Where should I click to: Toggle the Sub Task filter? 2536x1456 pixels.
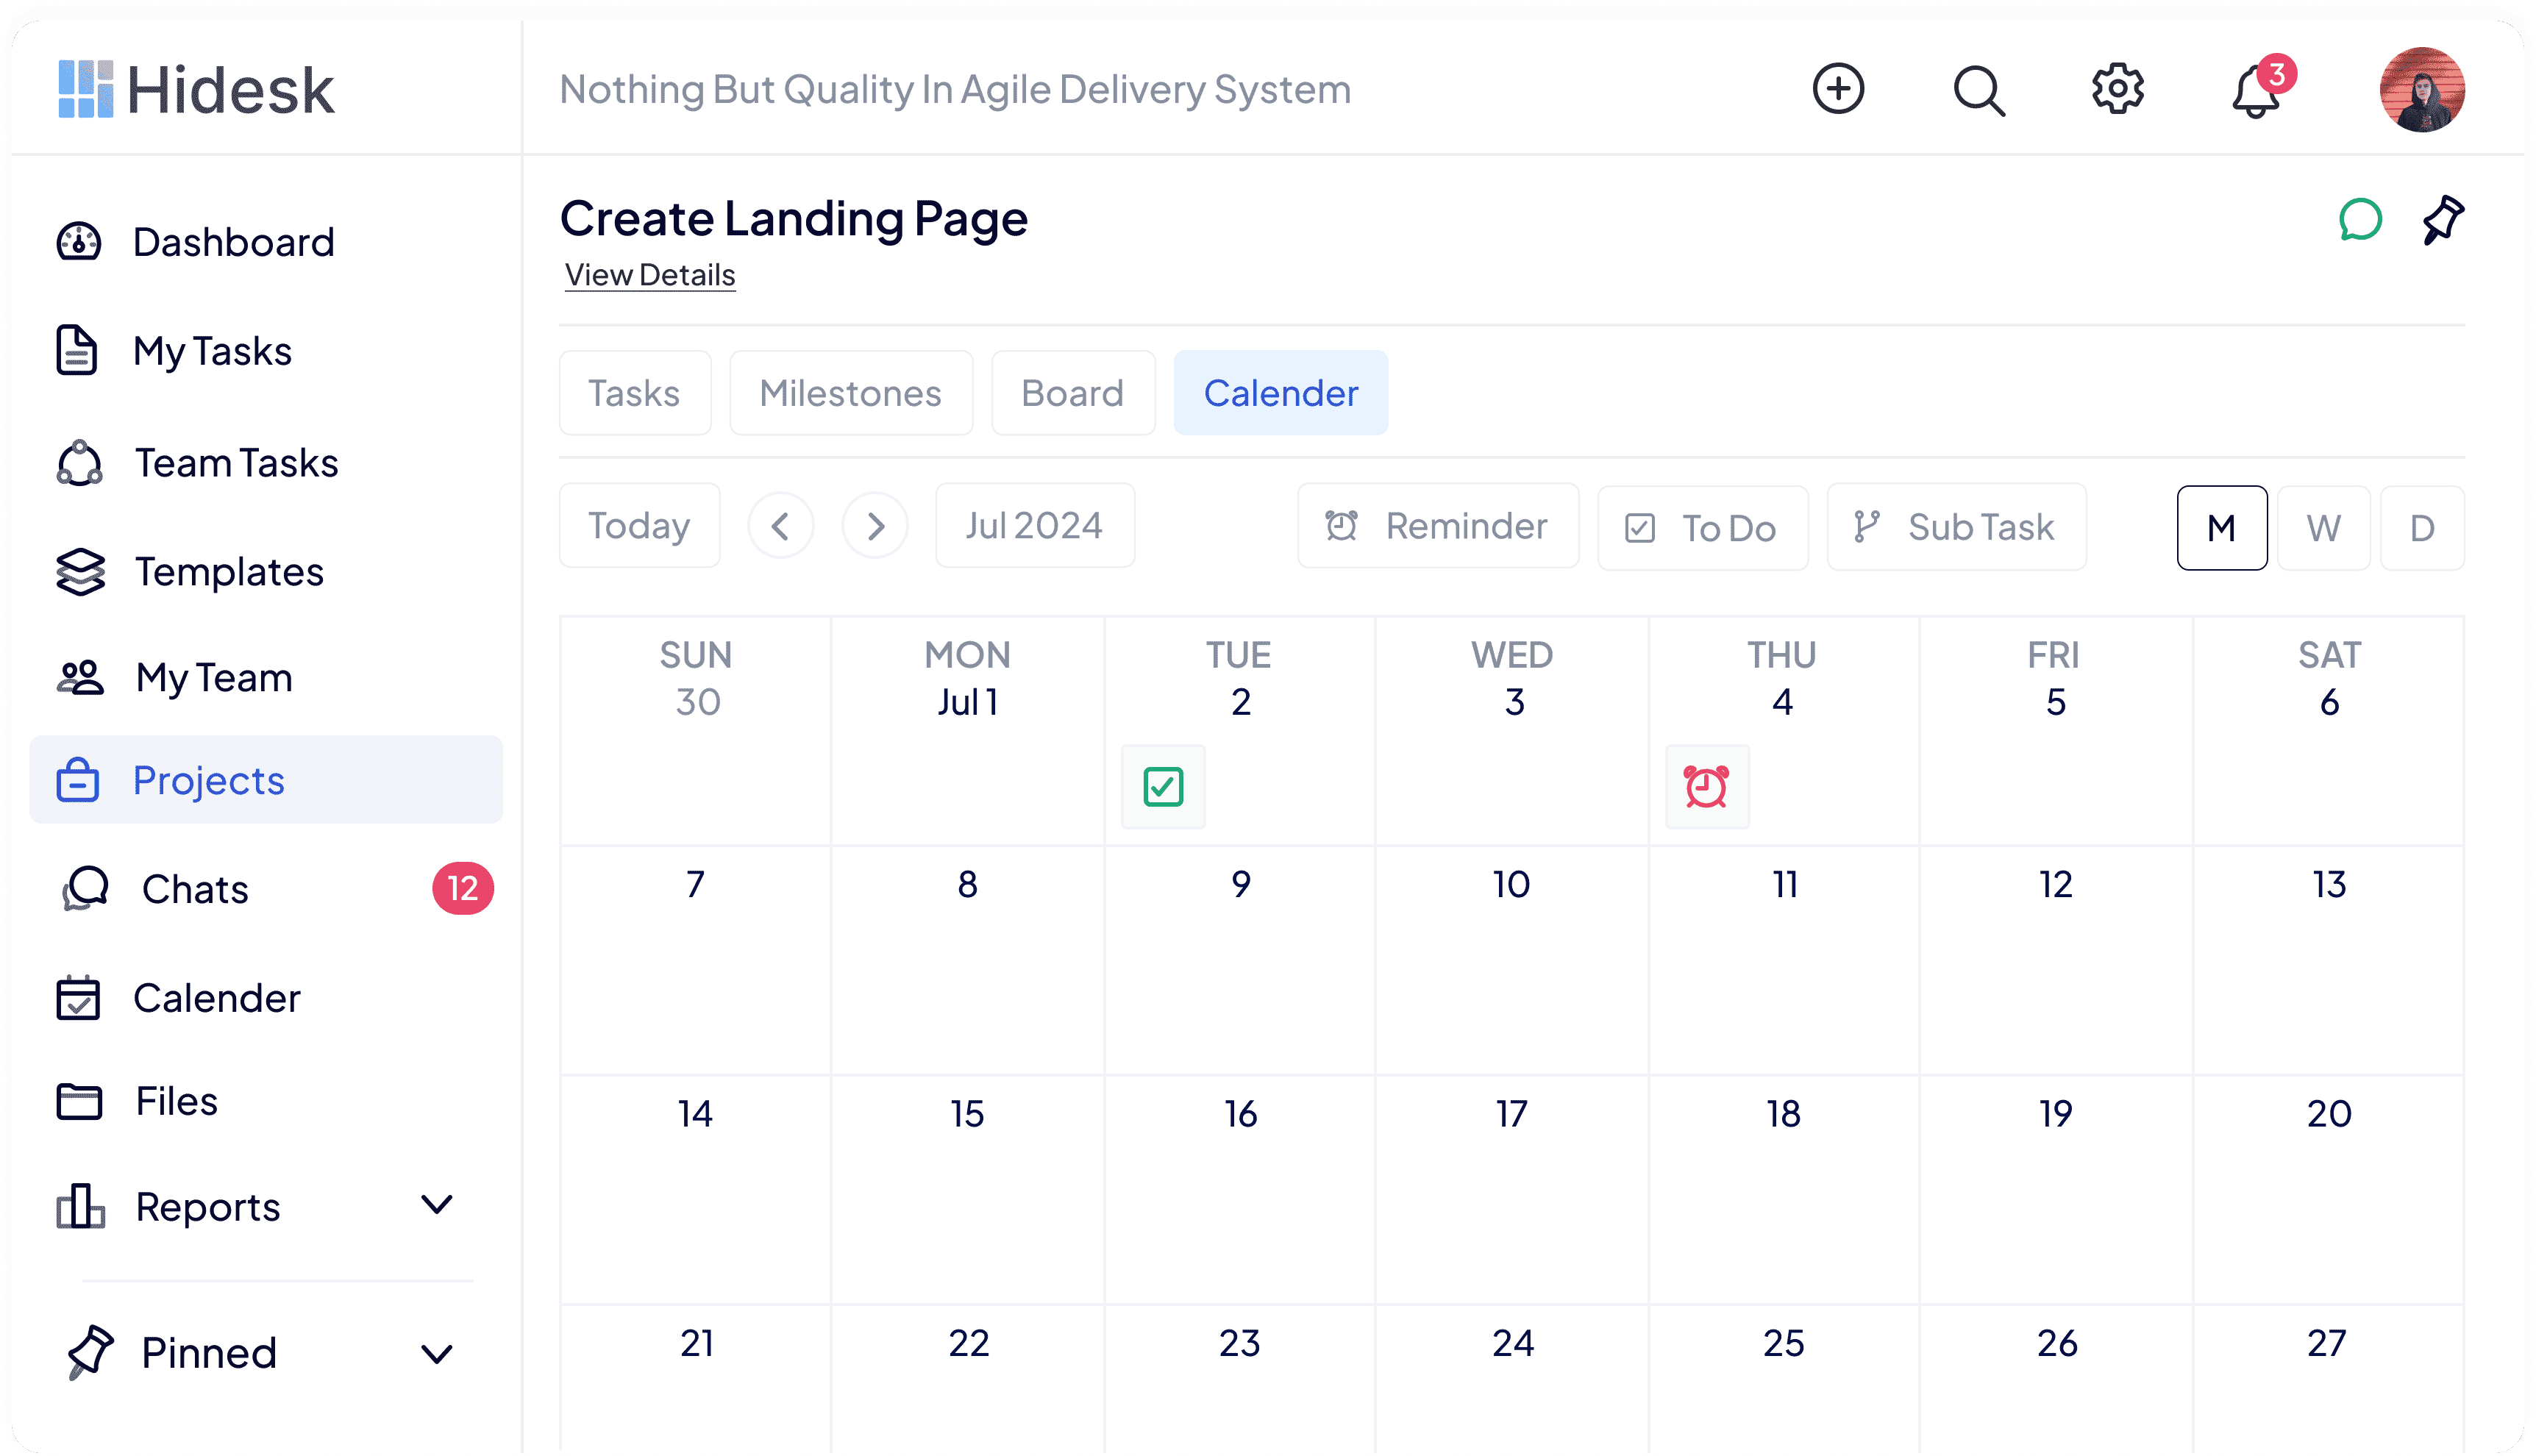click(1956, 526)
